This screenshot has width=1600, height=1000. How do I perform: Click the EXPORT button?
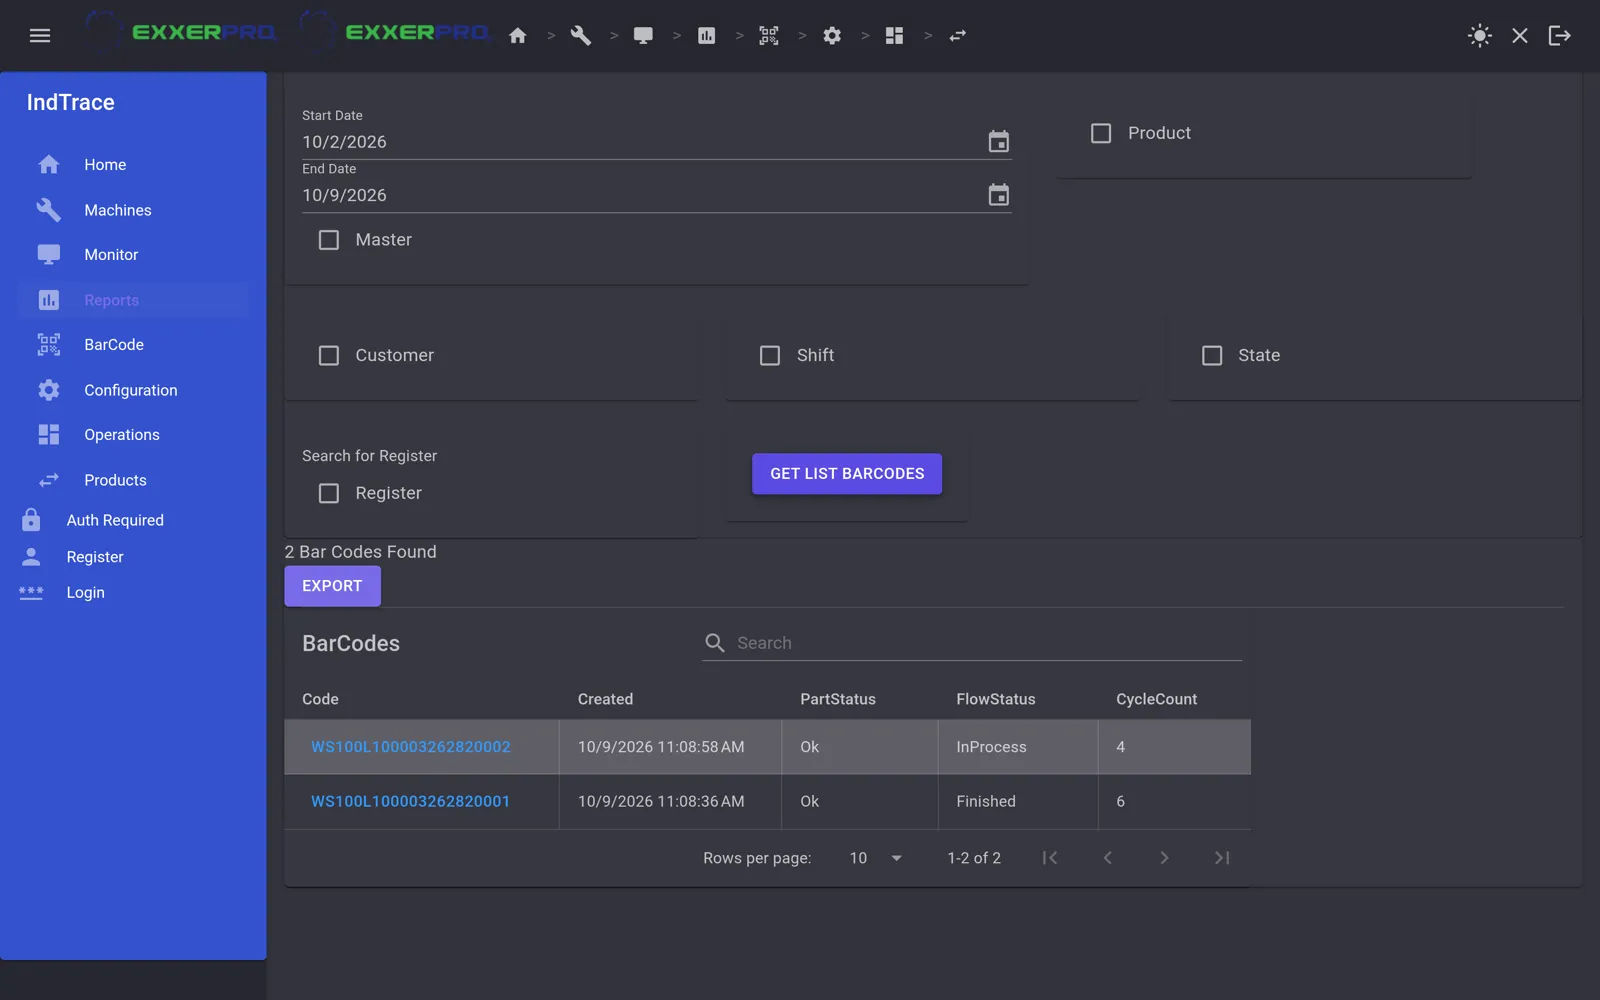[x=332, y=586]
